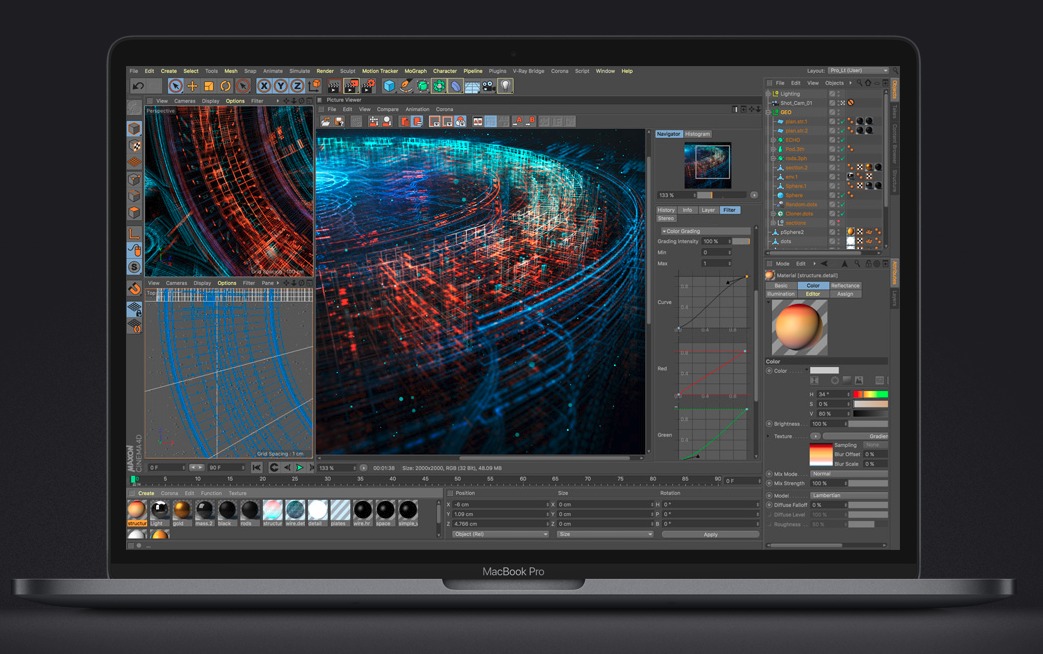1043x654 pixels.
Task: Click the blue deformer capsule icon
Action: 456,86
